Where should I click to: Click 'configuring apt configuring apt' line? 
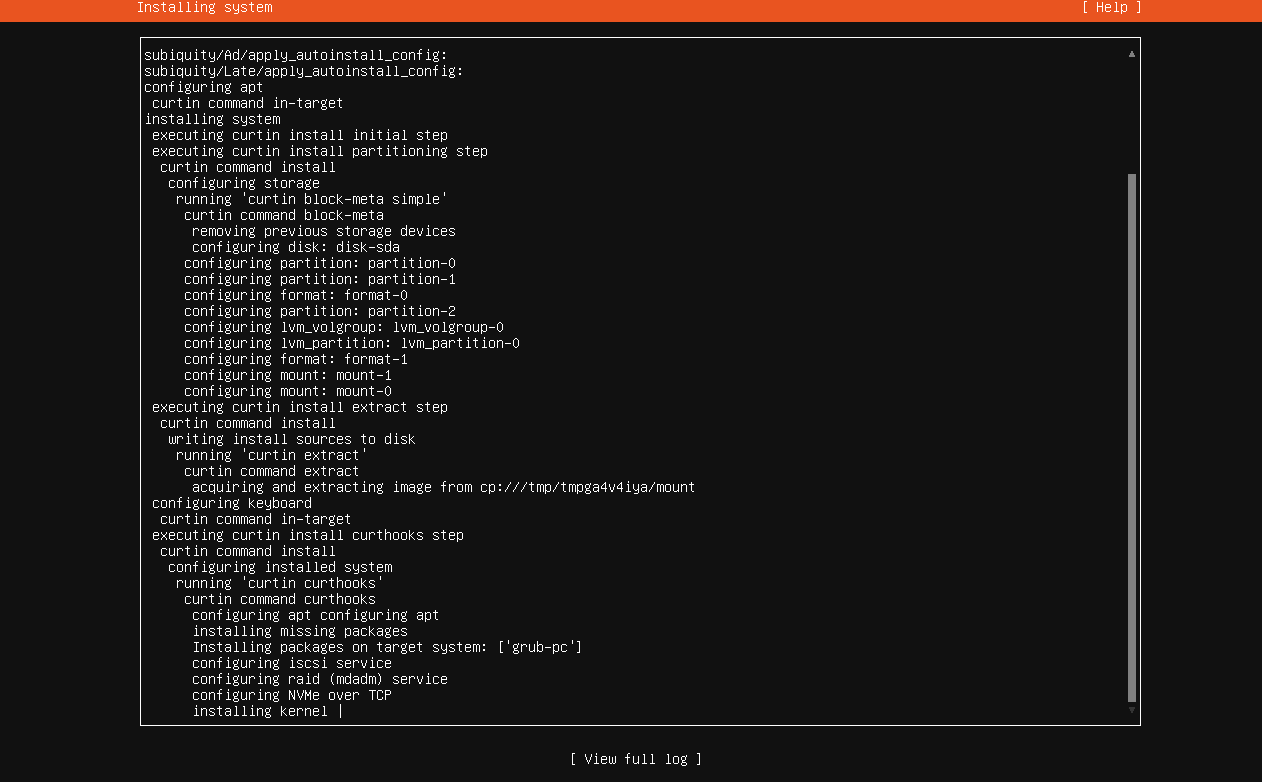point(316,615)
